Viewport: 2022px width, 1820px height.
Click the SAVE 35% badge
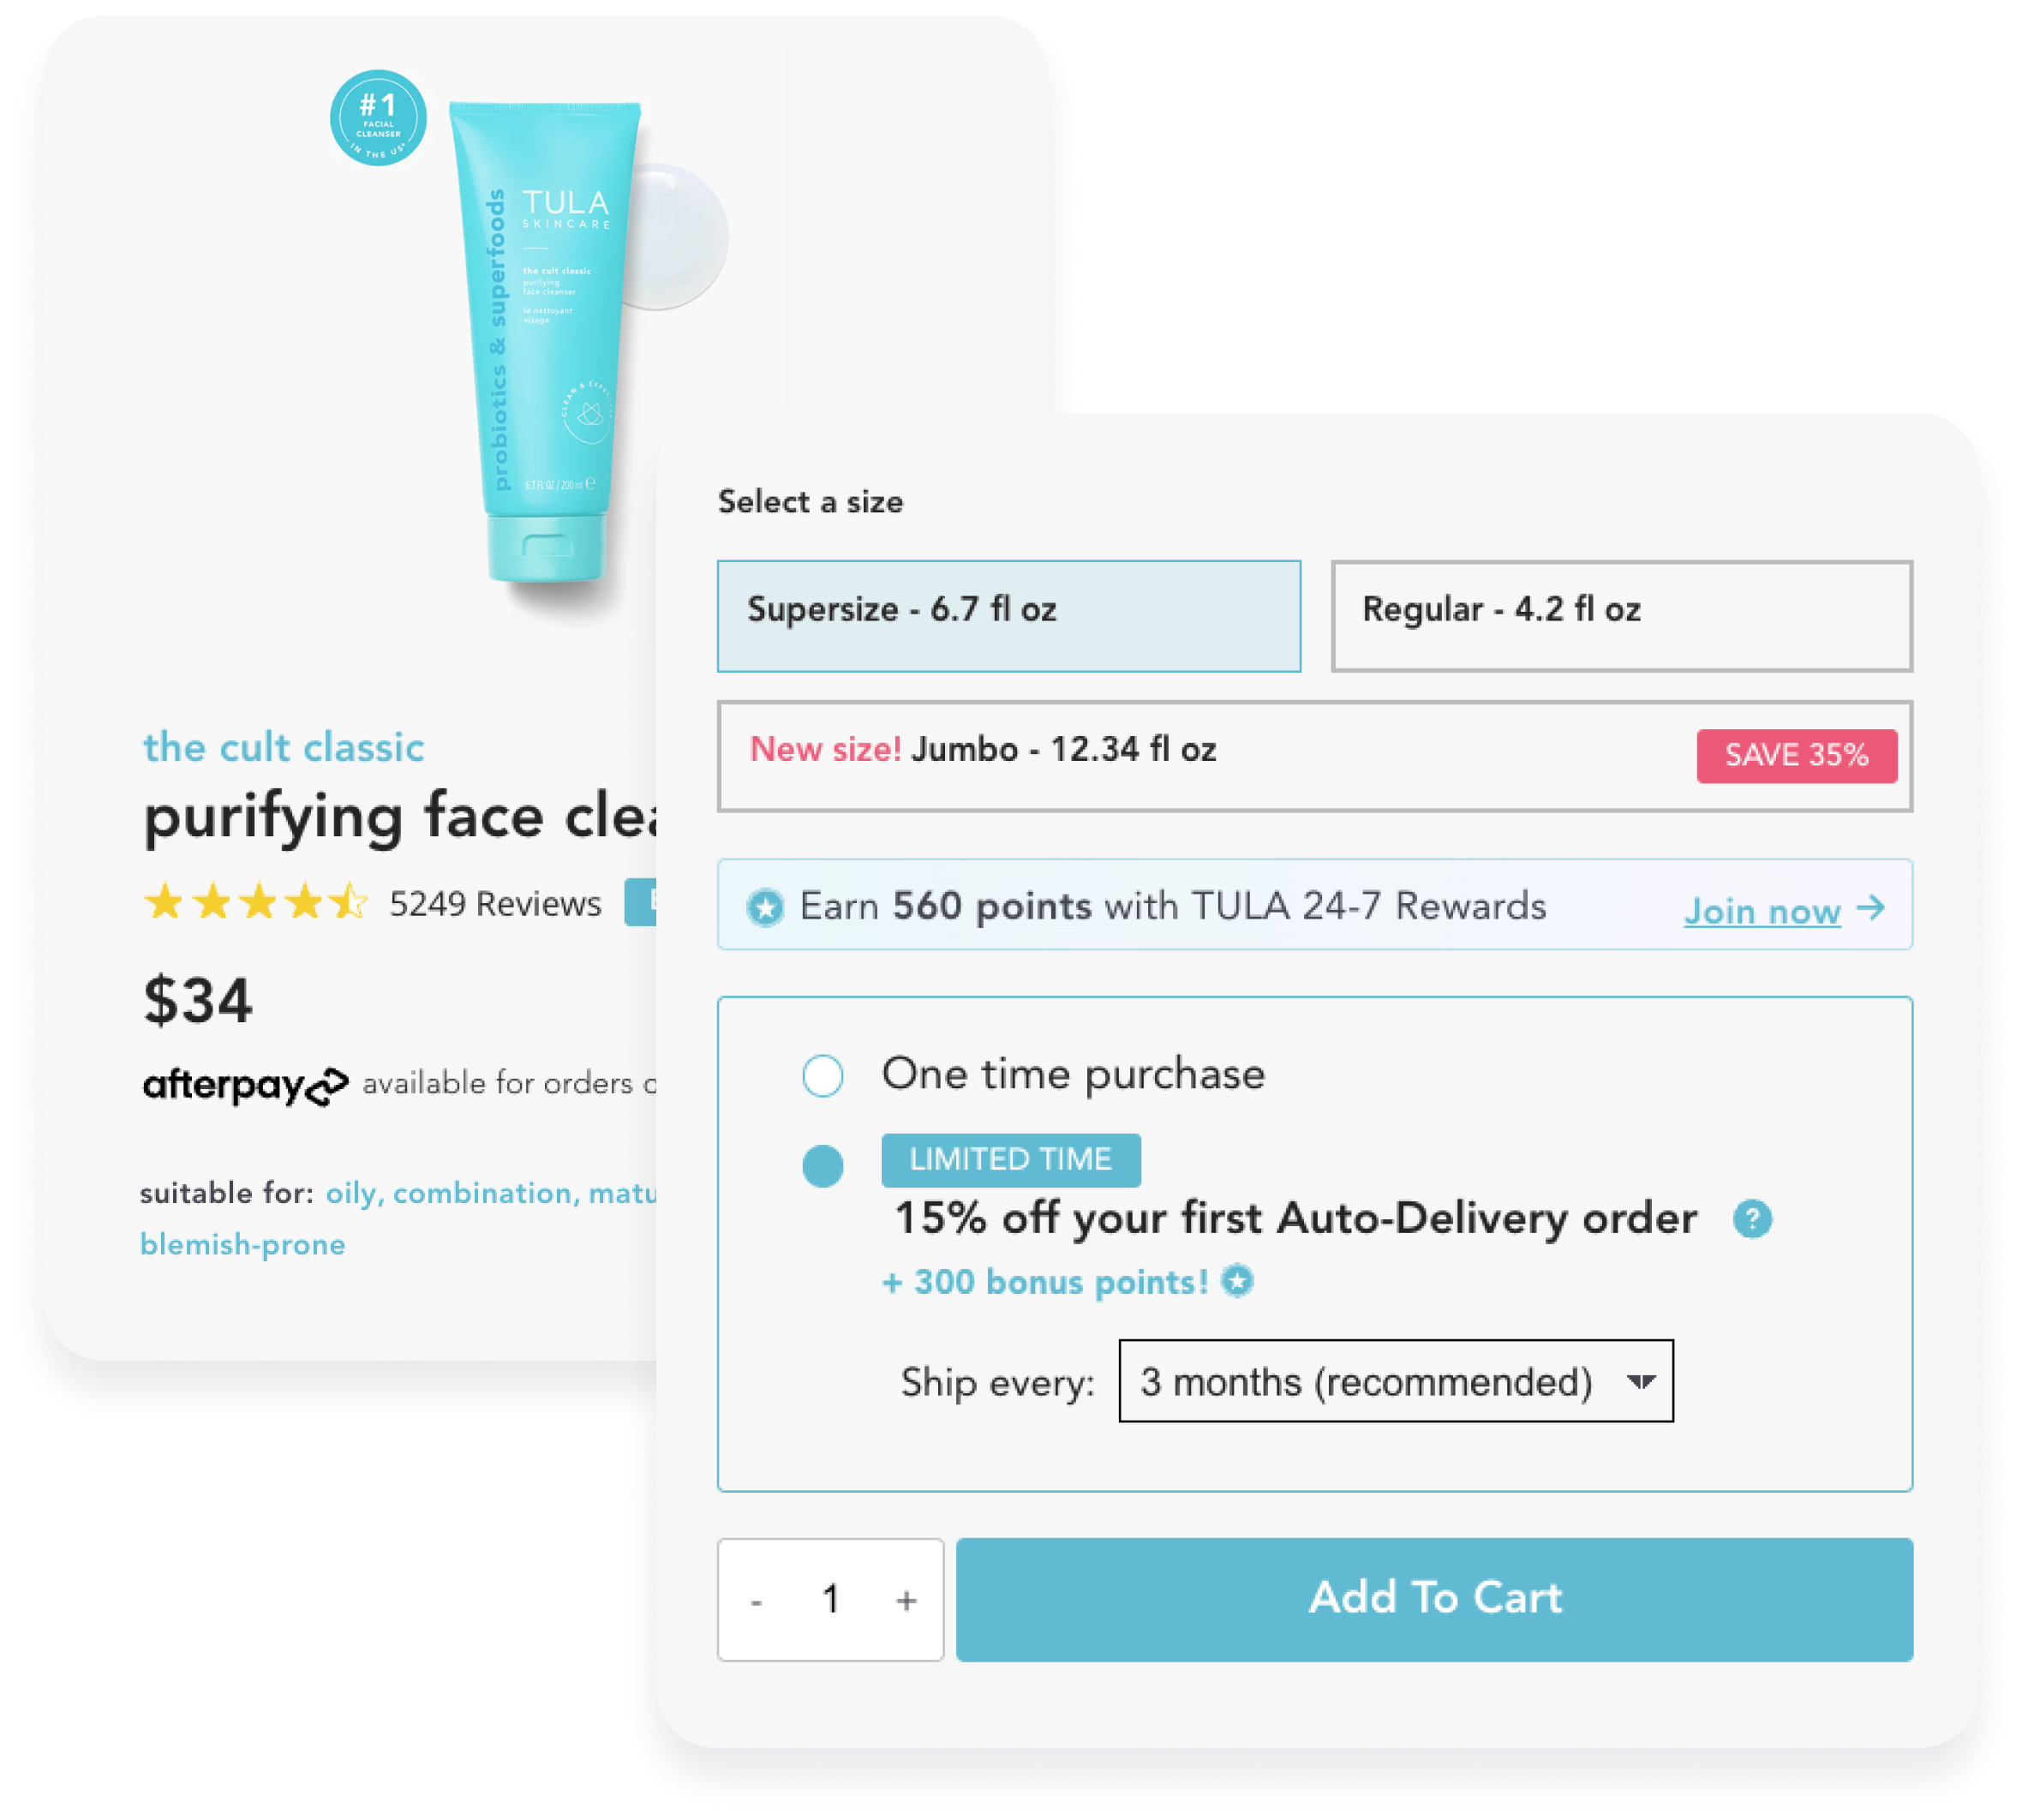click(x=1796, y=755)
